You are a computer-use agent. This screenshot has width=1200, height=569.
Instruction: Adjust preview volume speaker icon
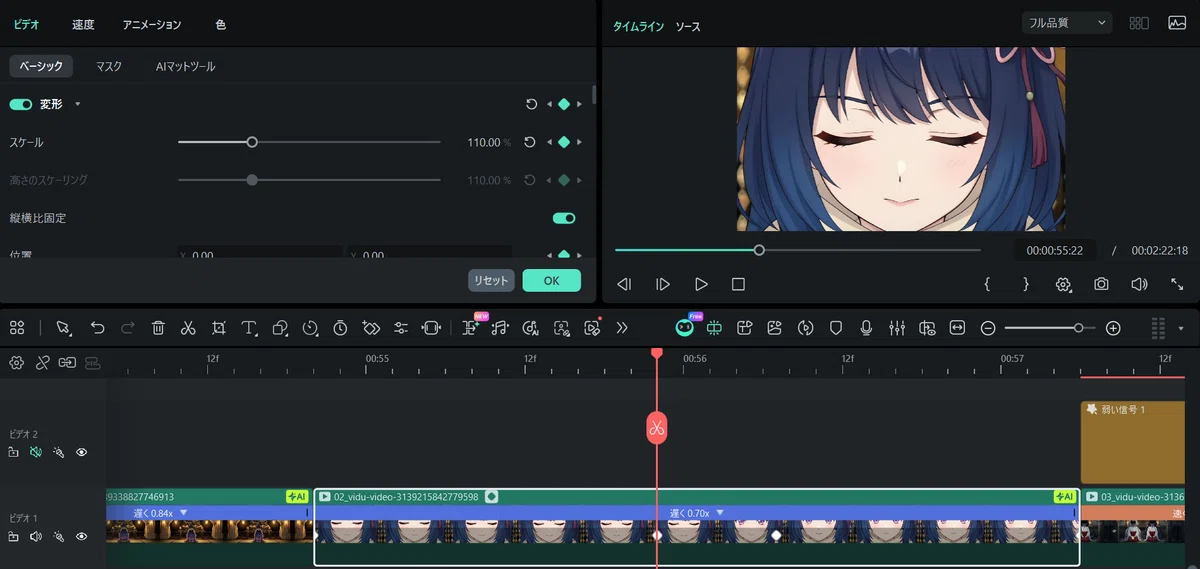point(1139,284)
